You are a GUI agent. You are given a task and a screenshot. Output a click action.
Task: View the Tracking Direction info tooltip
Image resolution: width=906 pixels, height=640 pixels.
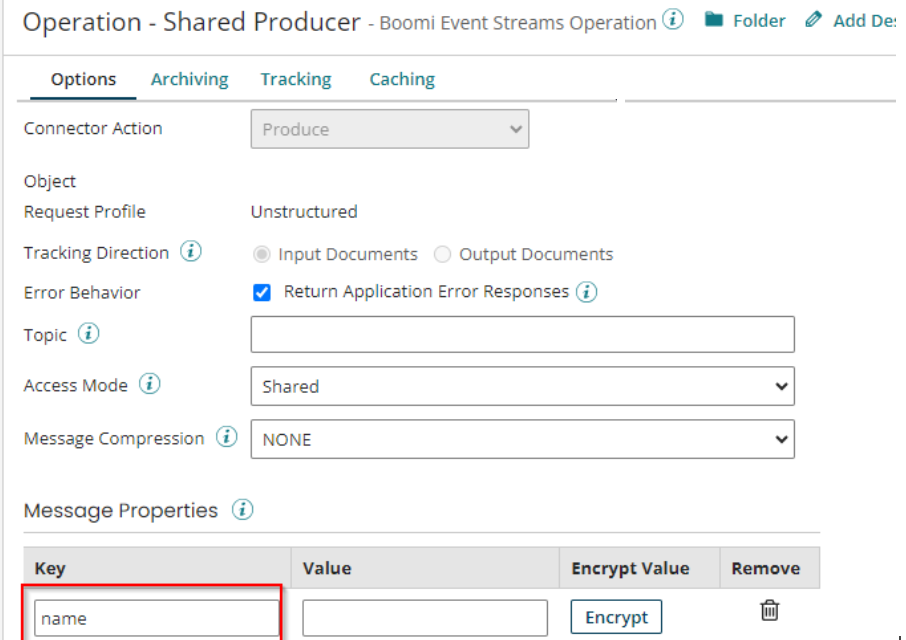click(x=190, y=252)
